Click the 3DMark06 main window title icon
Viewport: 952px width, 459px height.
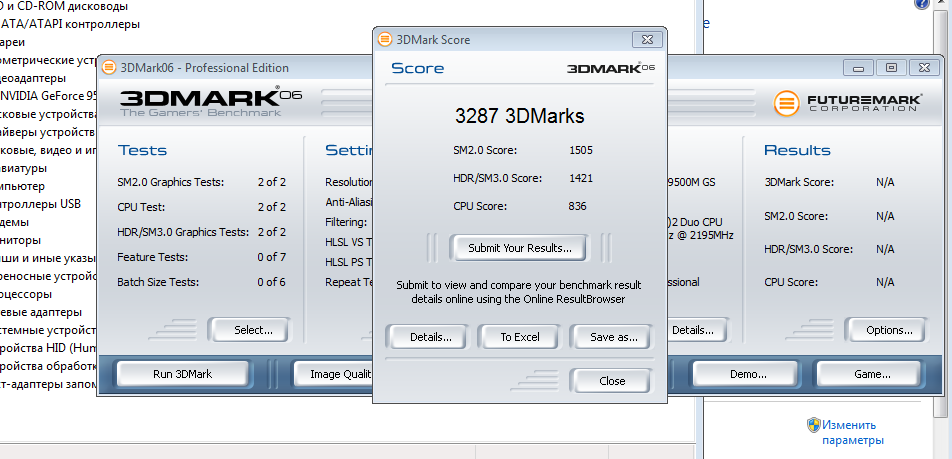(x=109, y=67)
